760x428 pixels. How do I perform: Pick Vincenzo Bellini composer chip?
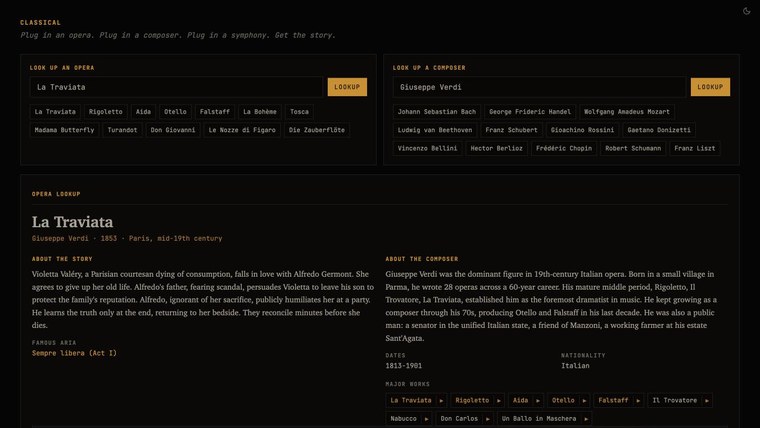pos(428,148)
